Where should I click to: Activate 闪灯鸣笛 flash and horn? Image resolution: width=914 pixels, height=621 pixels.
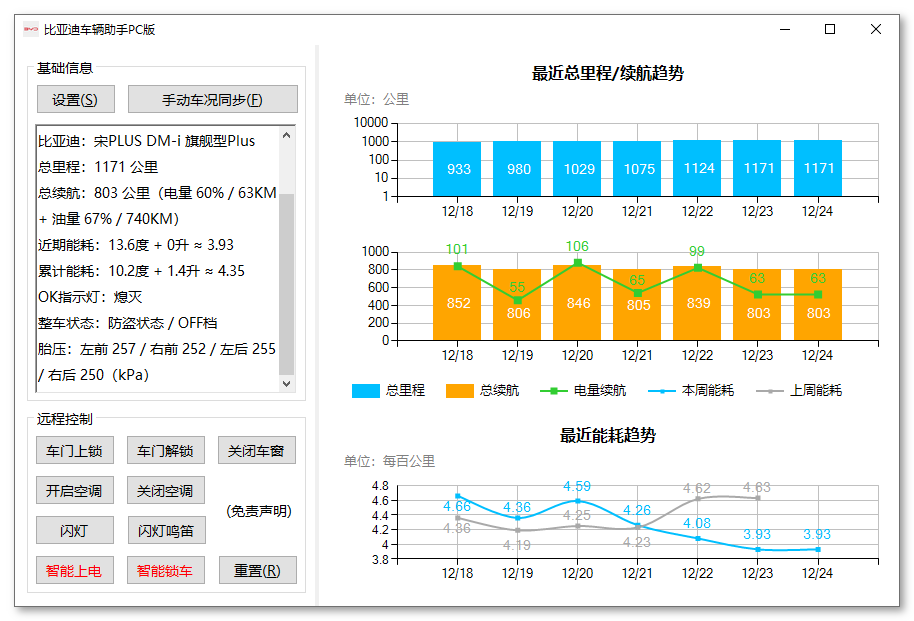coord(165,530)
